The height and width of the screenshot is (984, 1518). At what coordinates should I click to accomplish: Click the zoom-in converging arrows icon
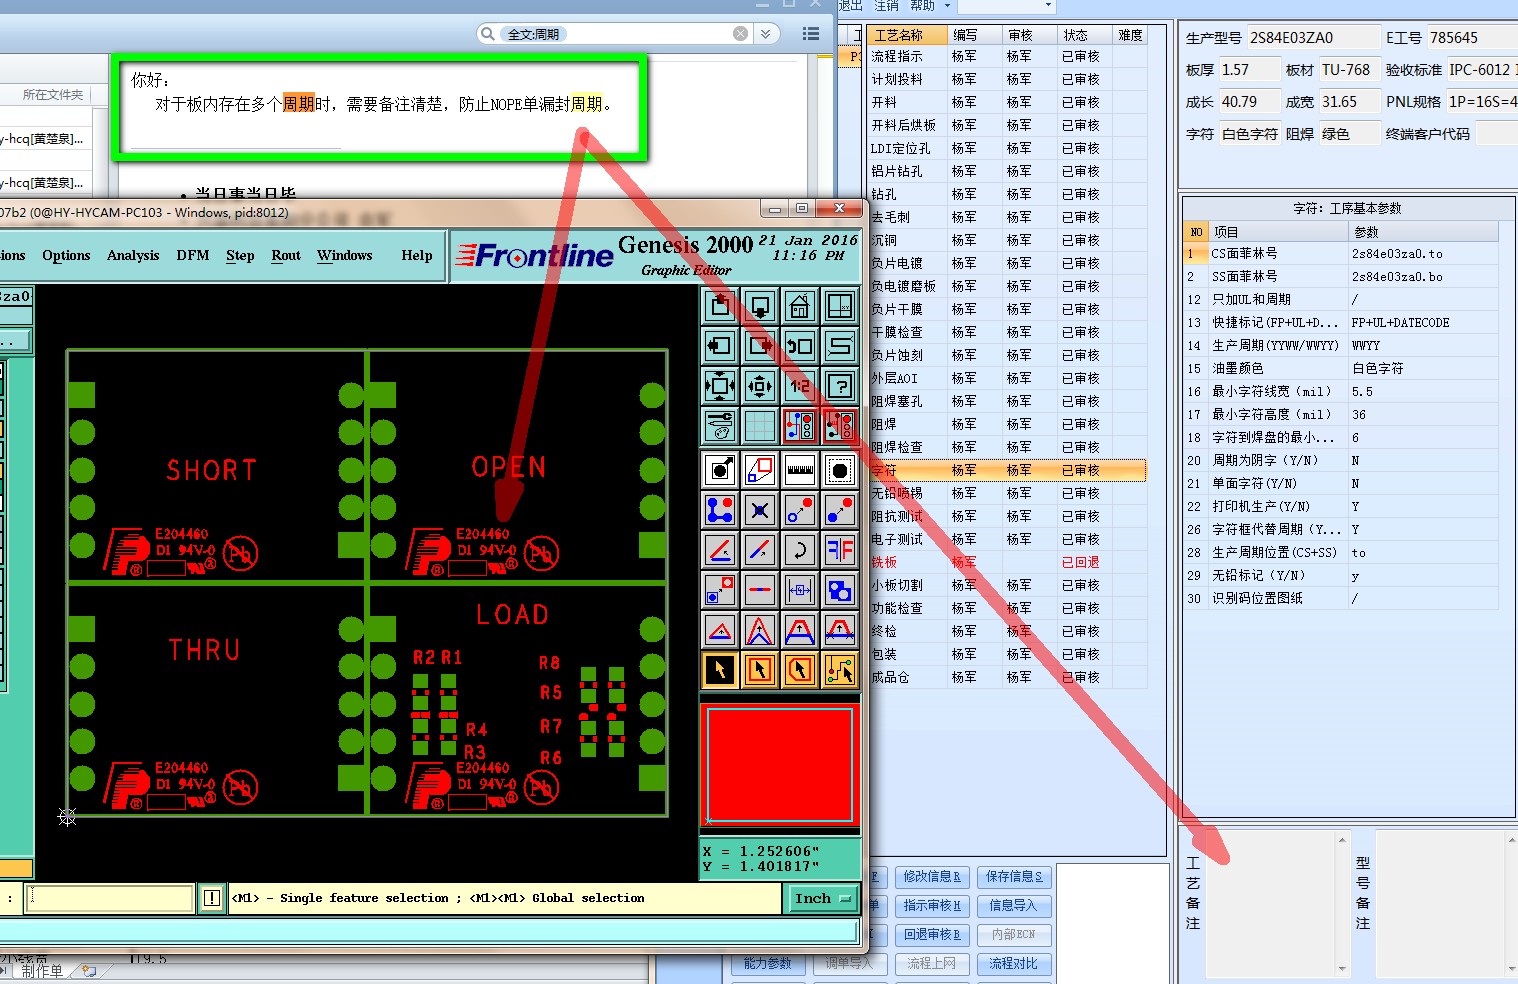760,386
